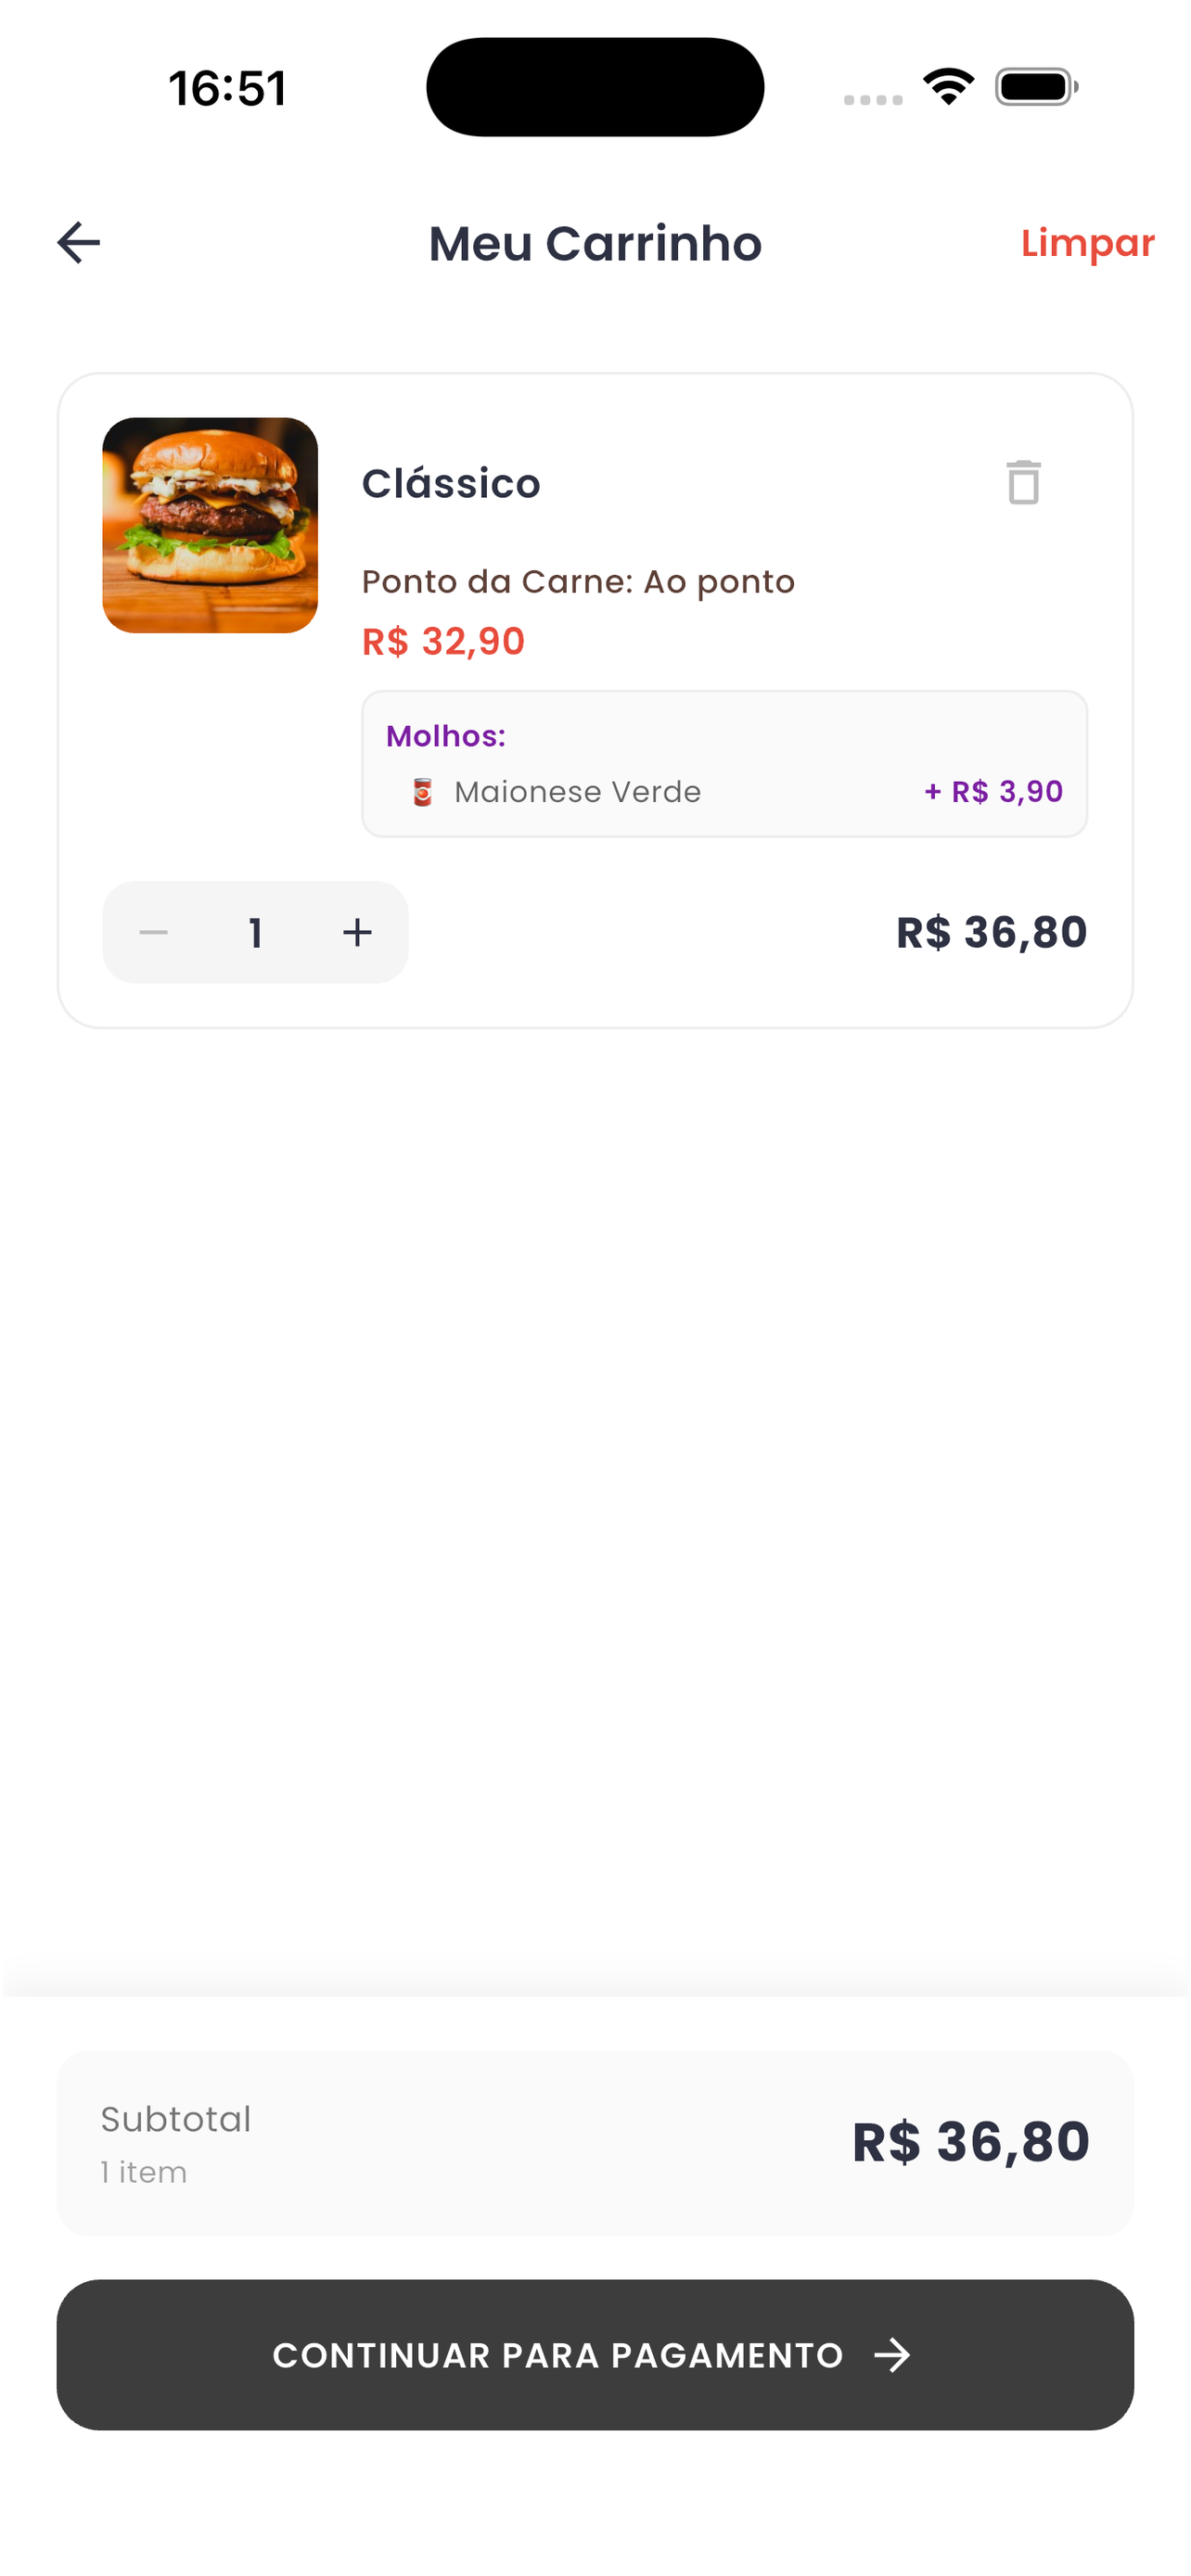Image resolution: width=1191 pixels, height=2576 pixels.
Task: Tap the 16:51 clock in status bar
Action: 227,88
